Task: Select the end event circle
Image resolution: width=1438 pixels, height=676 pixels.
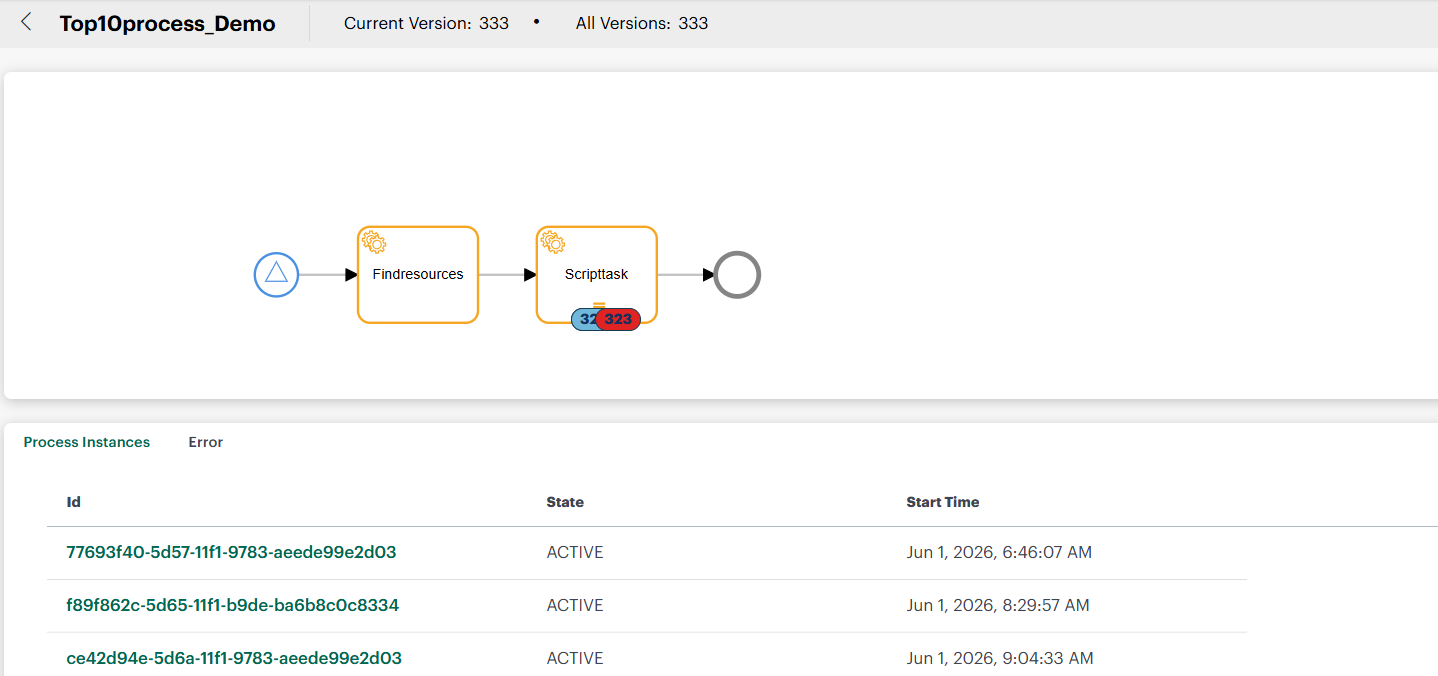Action: pos(737,274)
